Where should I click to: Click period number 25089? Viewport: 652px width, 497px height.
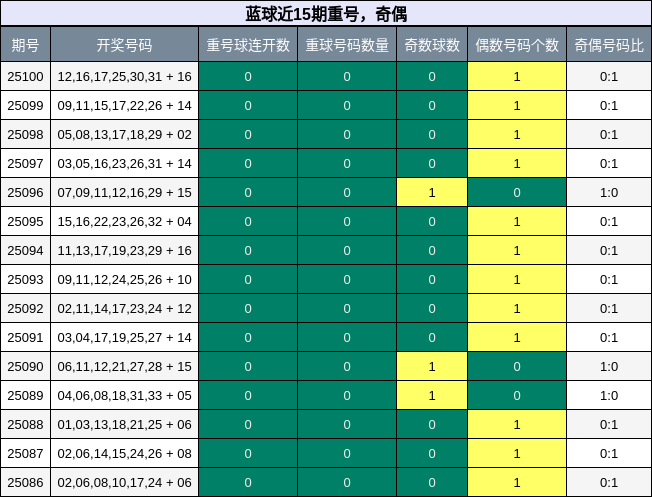[25, 396]
